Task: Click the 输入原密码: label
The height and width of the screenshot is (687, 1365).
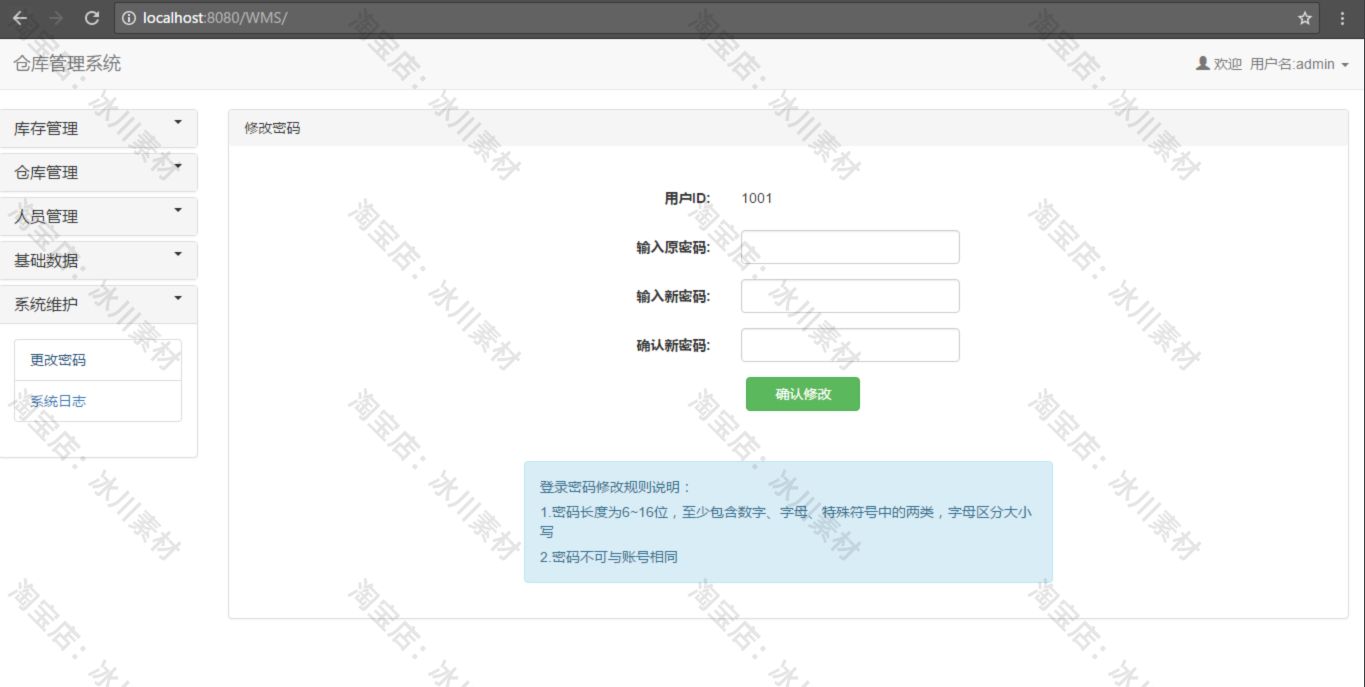Action: pyautogui.click(x=673, y=247)
